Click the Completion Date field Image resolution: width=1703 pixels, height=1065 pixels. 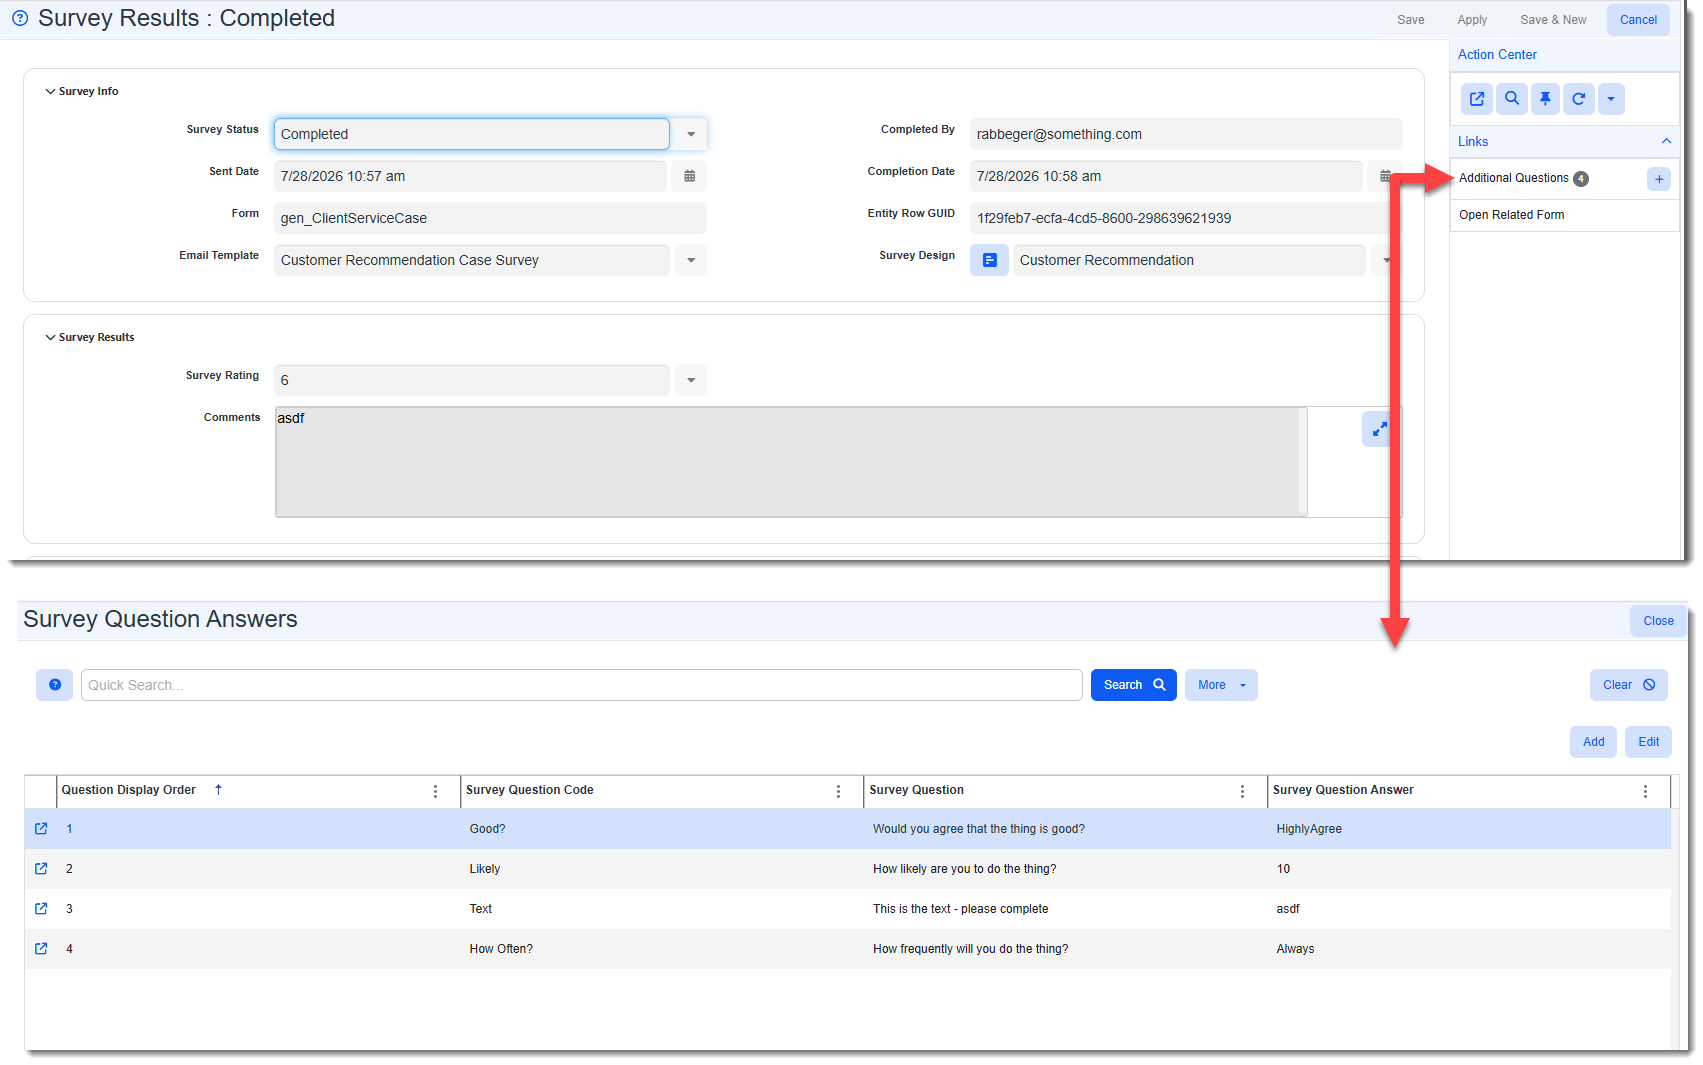1166,176
